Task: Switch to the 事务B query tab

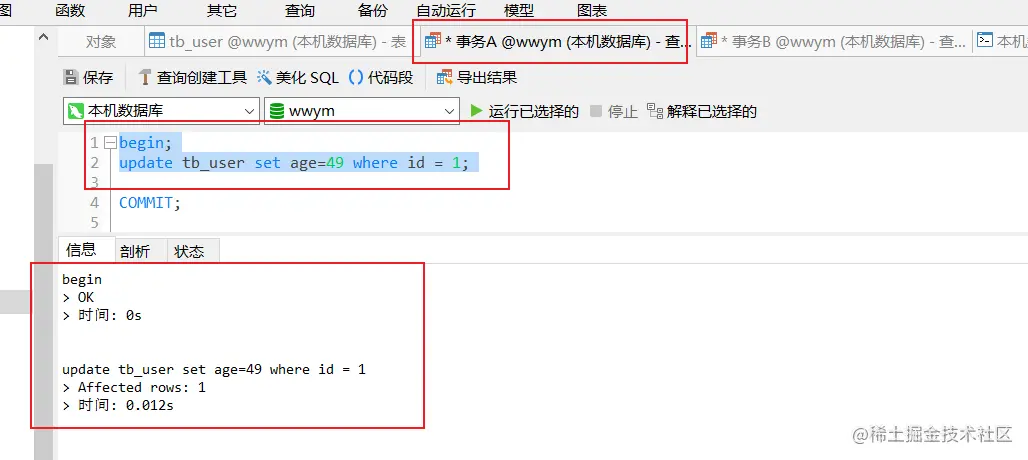Action: tap(833, 42)
